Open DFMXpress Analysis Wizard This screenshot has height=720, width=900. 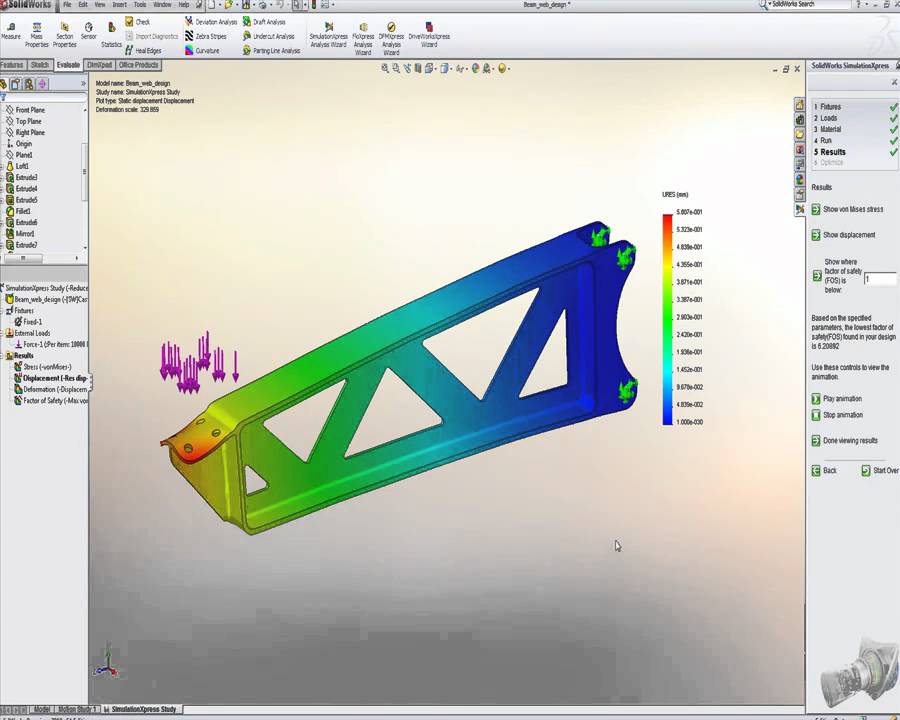pos(391,39)
